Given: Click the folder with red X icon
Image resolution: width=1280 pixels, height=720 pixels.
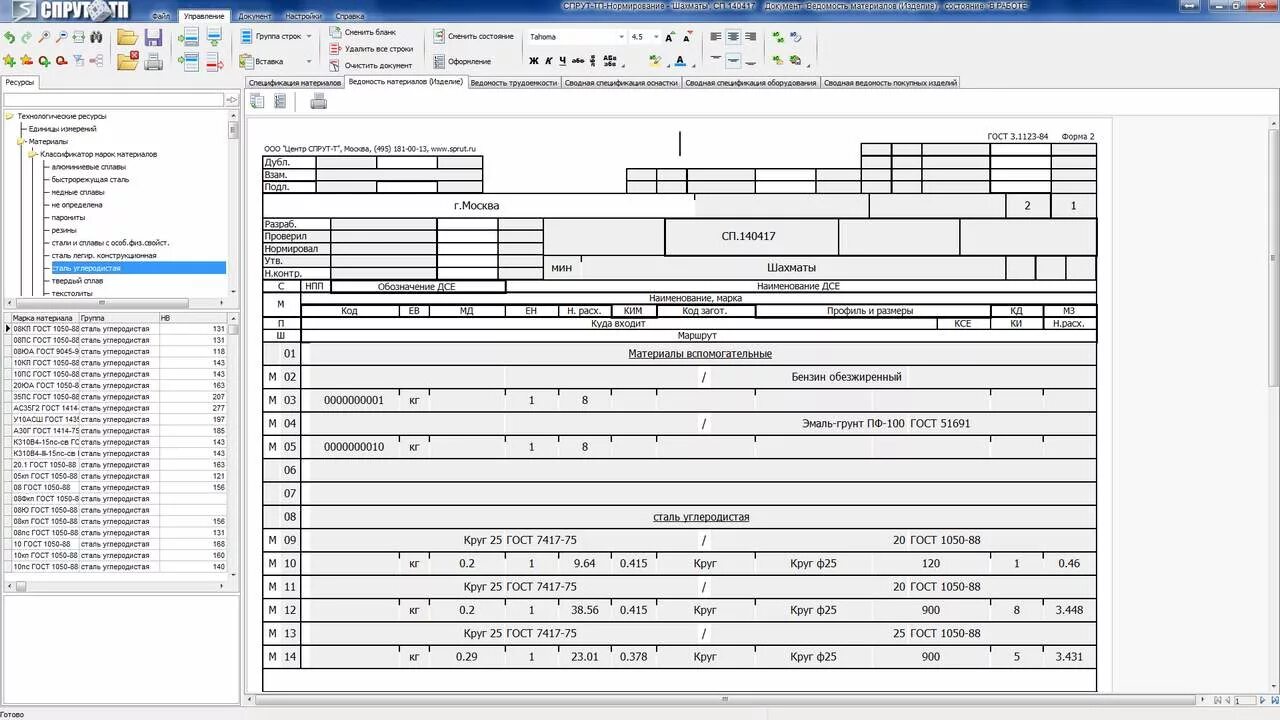Looking at the screenshot, I should [127, 62].
